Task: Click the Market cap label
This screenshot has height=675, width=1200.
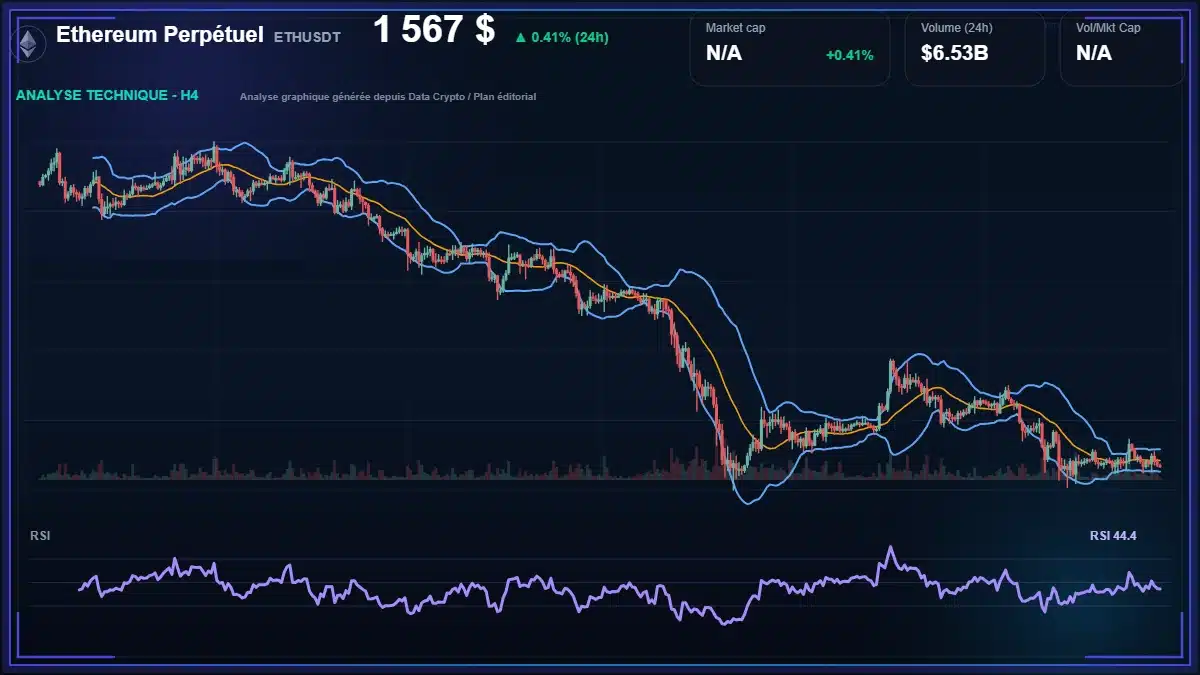Action: coord(737,28)
